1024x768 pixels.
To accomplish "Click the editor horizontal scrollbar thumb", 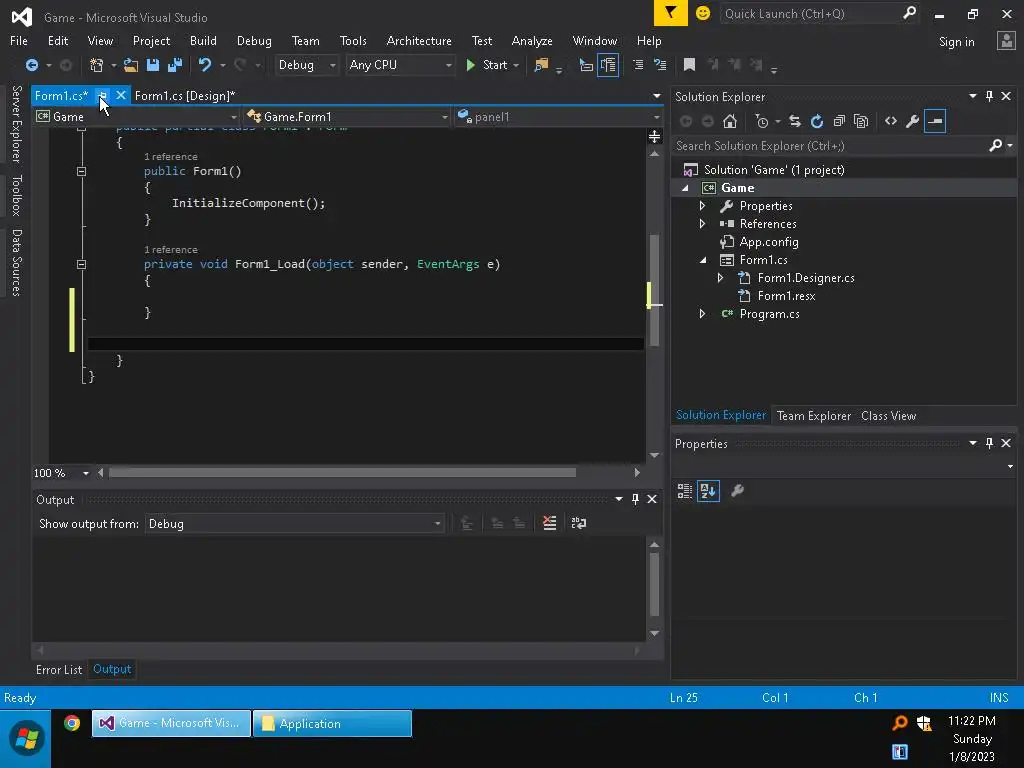I will pyautogui.click(x=343, y=472).
